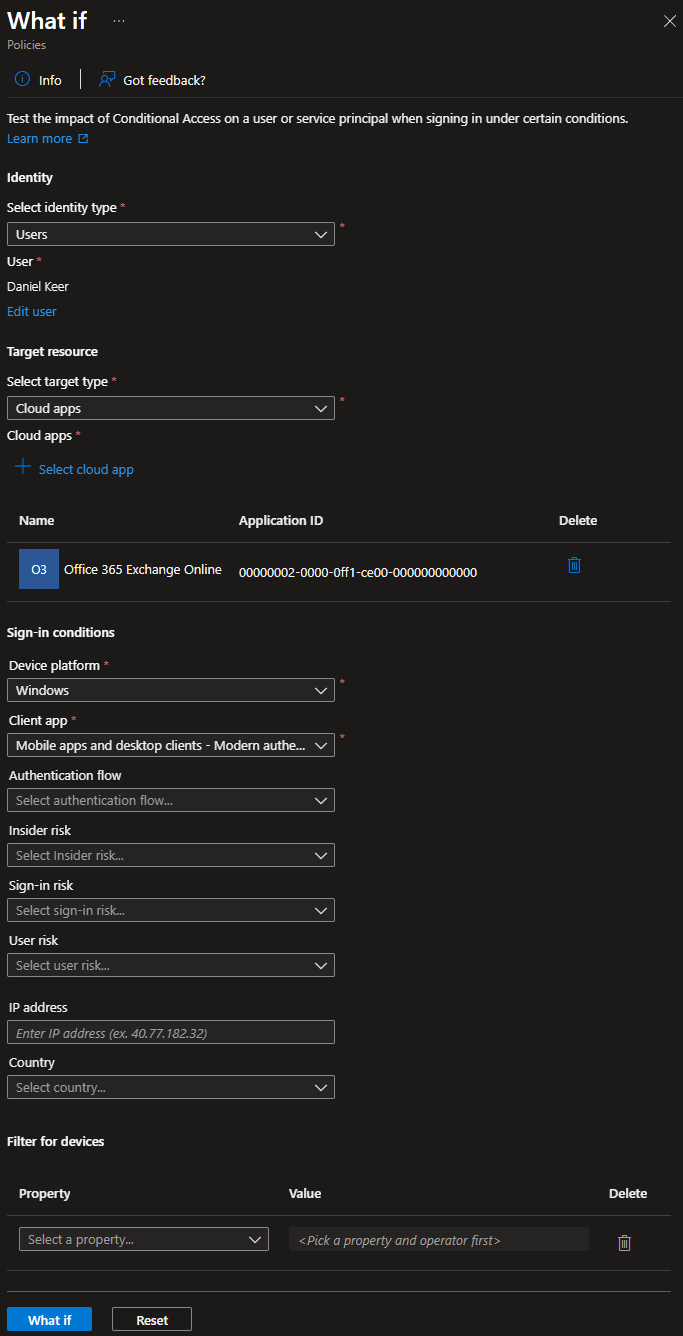683x1336 pixels.
Task: Select the Daniel Keer user name
Action: (38, 286)
